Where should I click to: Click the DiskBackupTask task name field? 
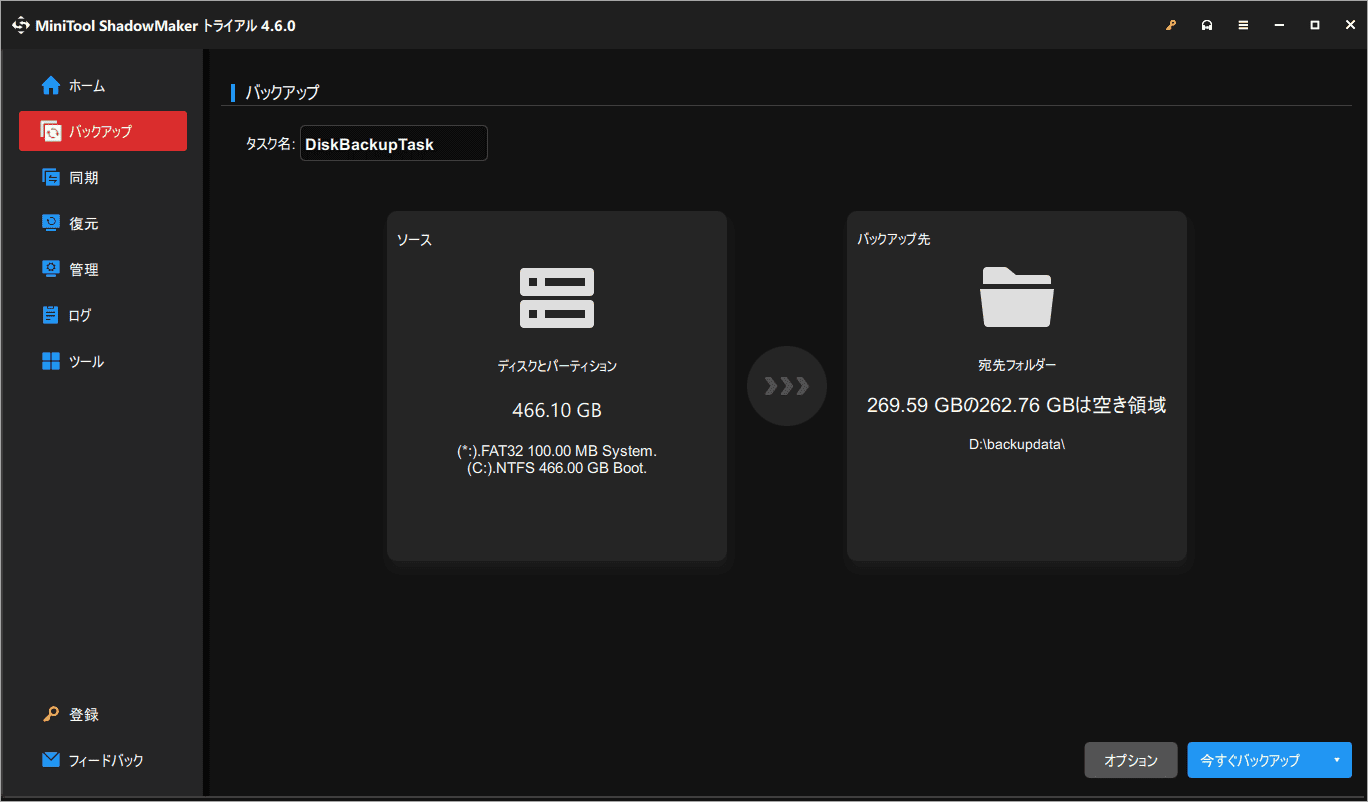[x=394, y=143]
